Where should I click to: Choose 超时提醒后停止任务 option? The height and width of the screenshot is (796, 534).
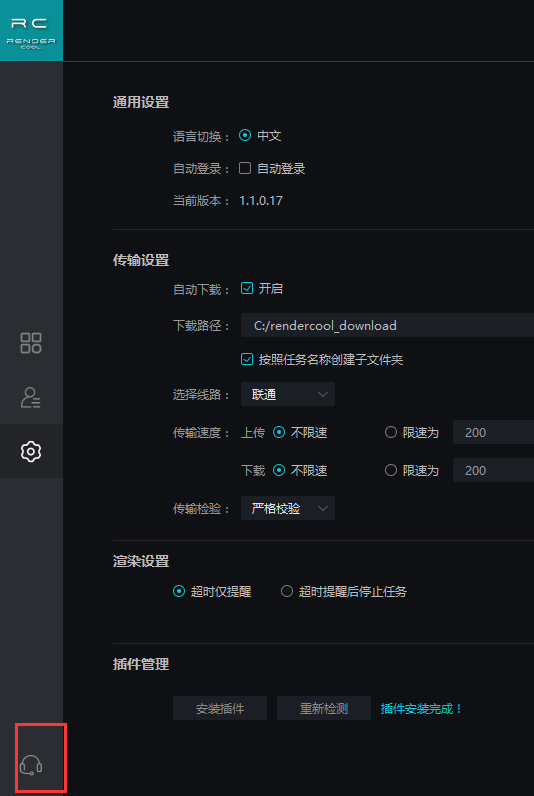287,591
